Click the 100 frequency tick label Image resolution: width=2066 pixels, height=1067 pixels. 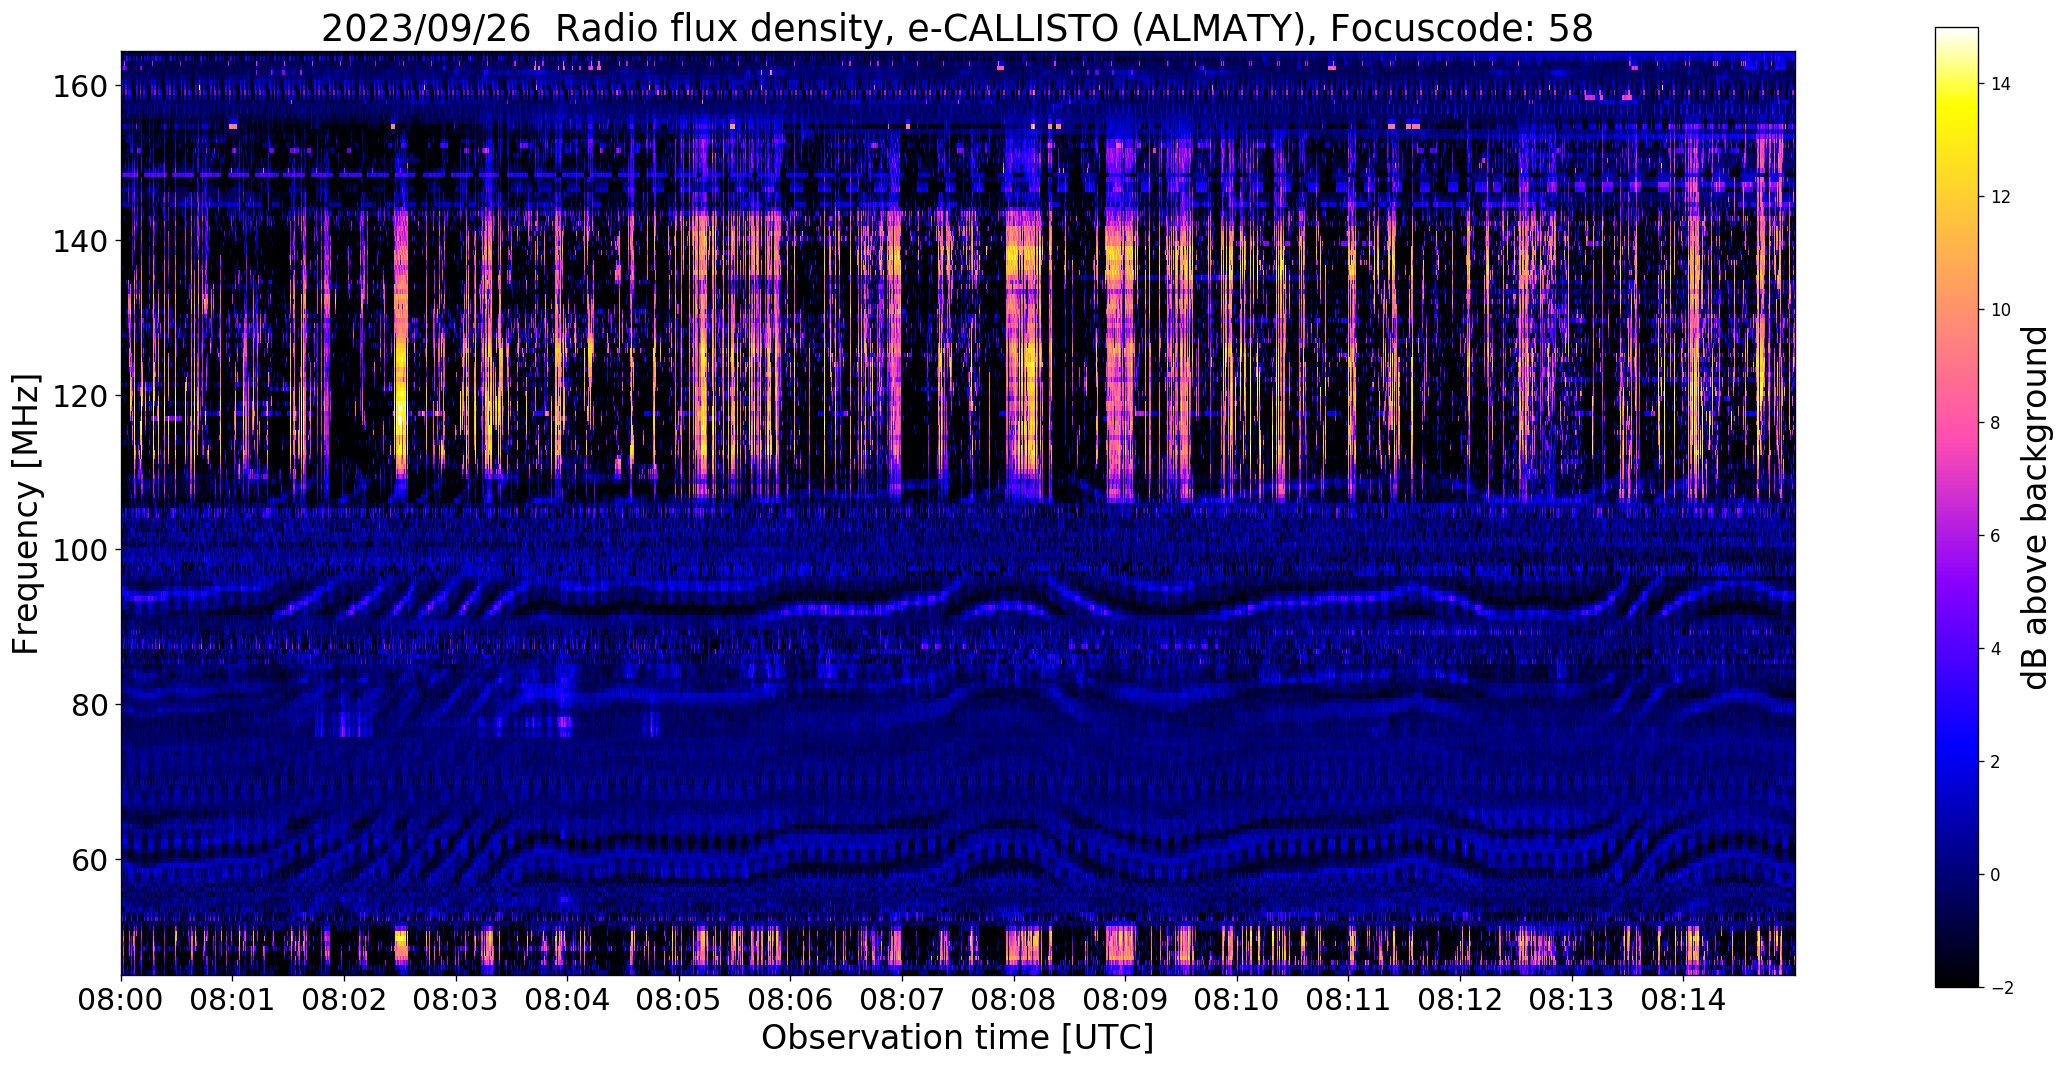point(78,550)
